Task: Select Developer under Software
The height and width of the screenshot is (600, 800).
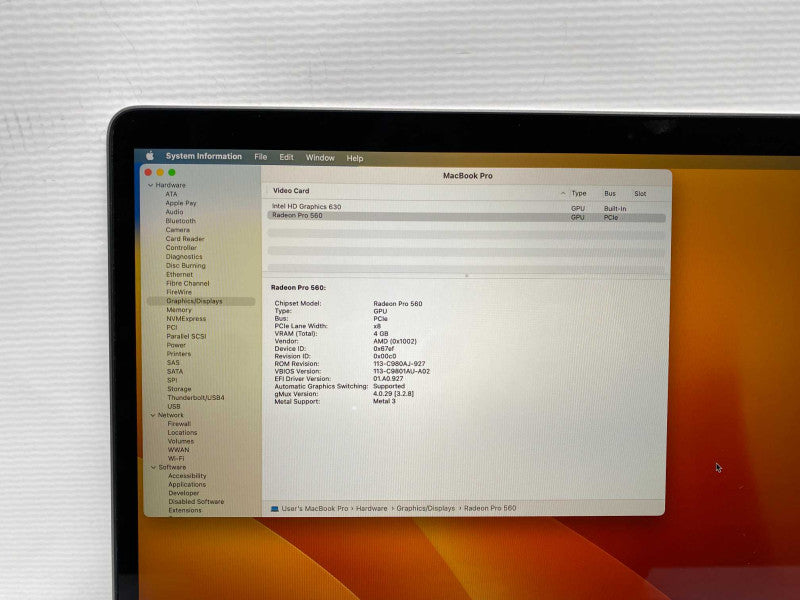Action: click(184, 493)
